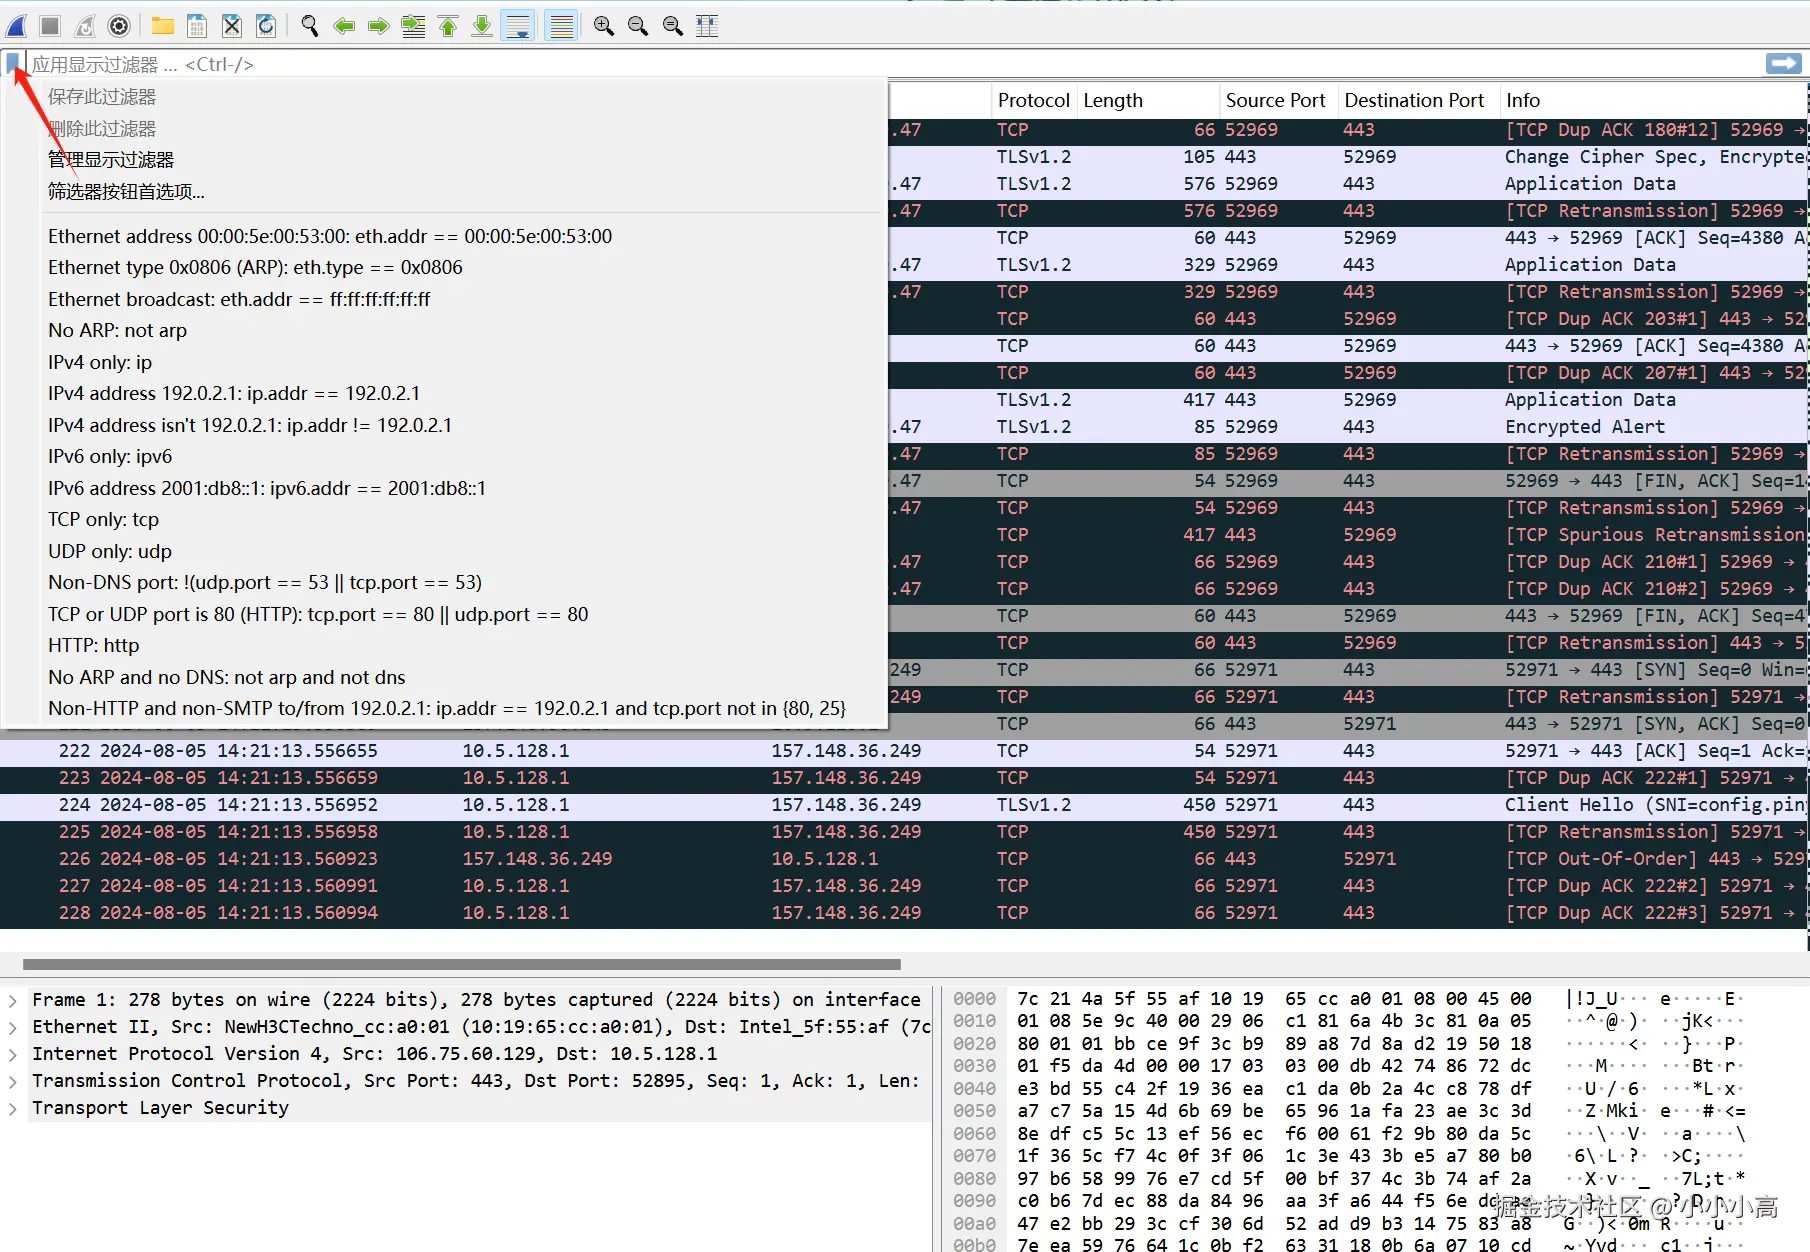Apply the filter using the right arrow button

click(x=1783, y=64)
